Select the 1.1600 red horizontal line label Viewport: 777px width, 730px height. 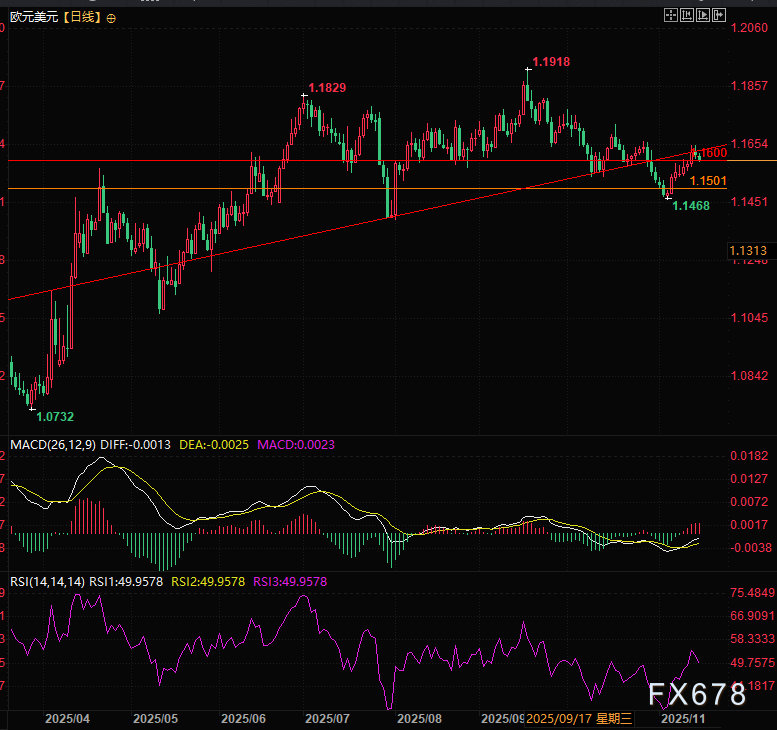(x=711, y=153)
